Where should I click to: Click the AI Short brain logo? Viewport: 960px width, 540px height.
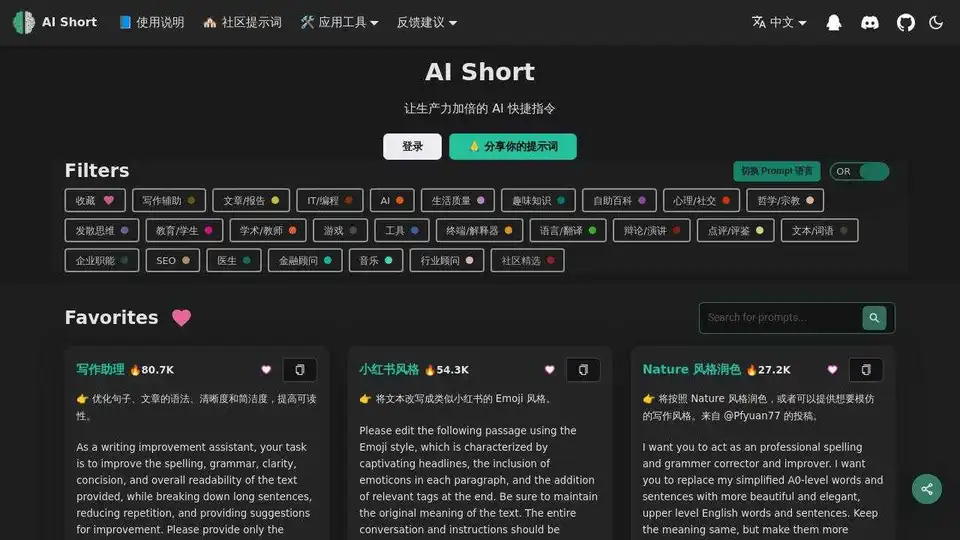coord(24,23)
